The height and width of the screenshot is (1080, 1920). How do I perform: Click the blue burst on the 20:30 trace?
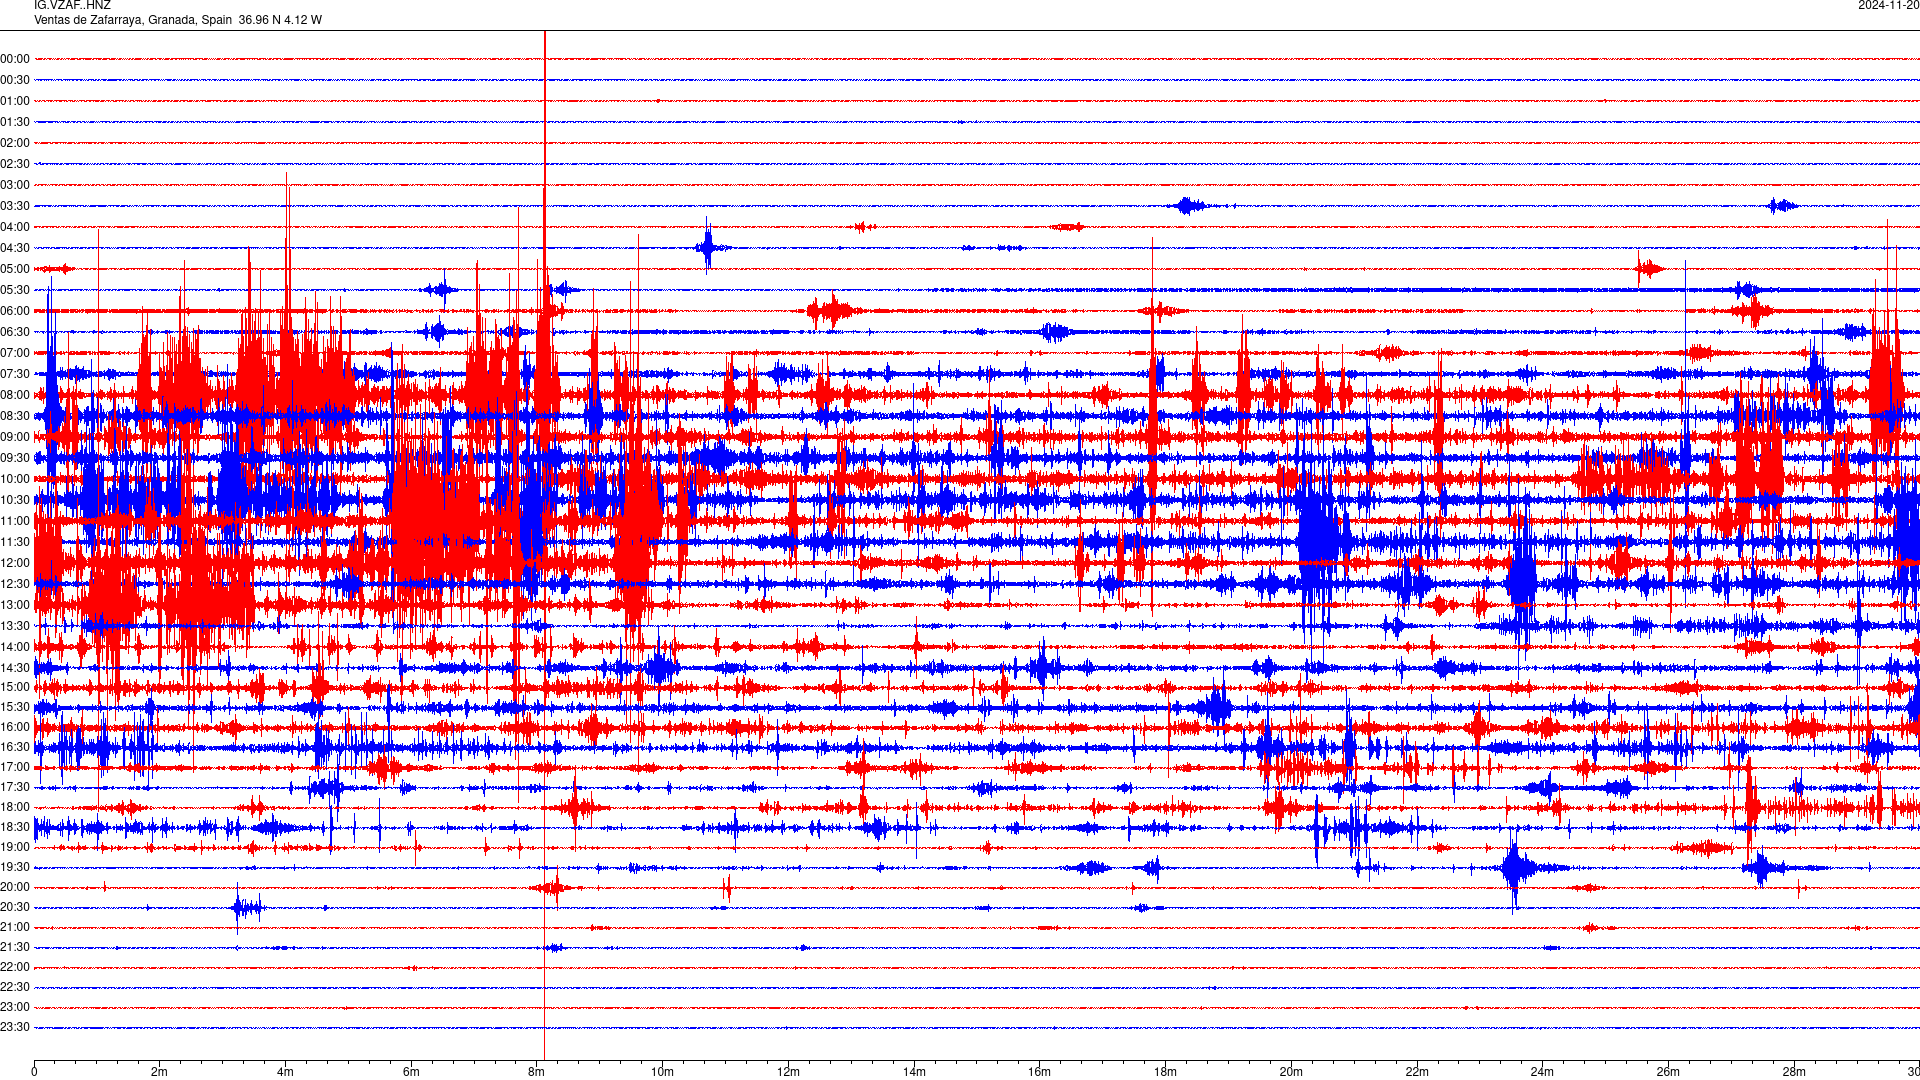[246, 908]
